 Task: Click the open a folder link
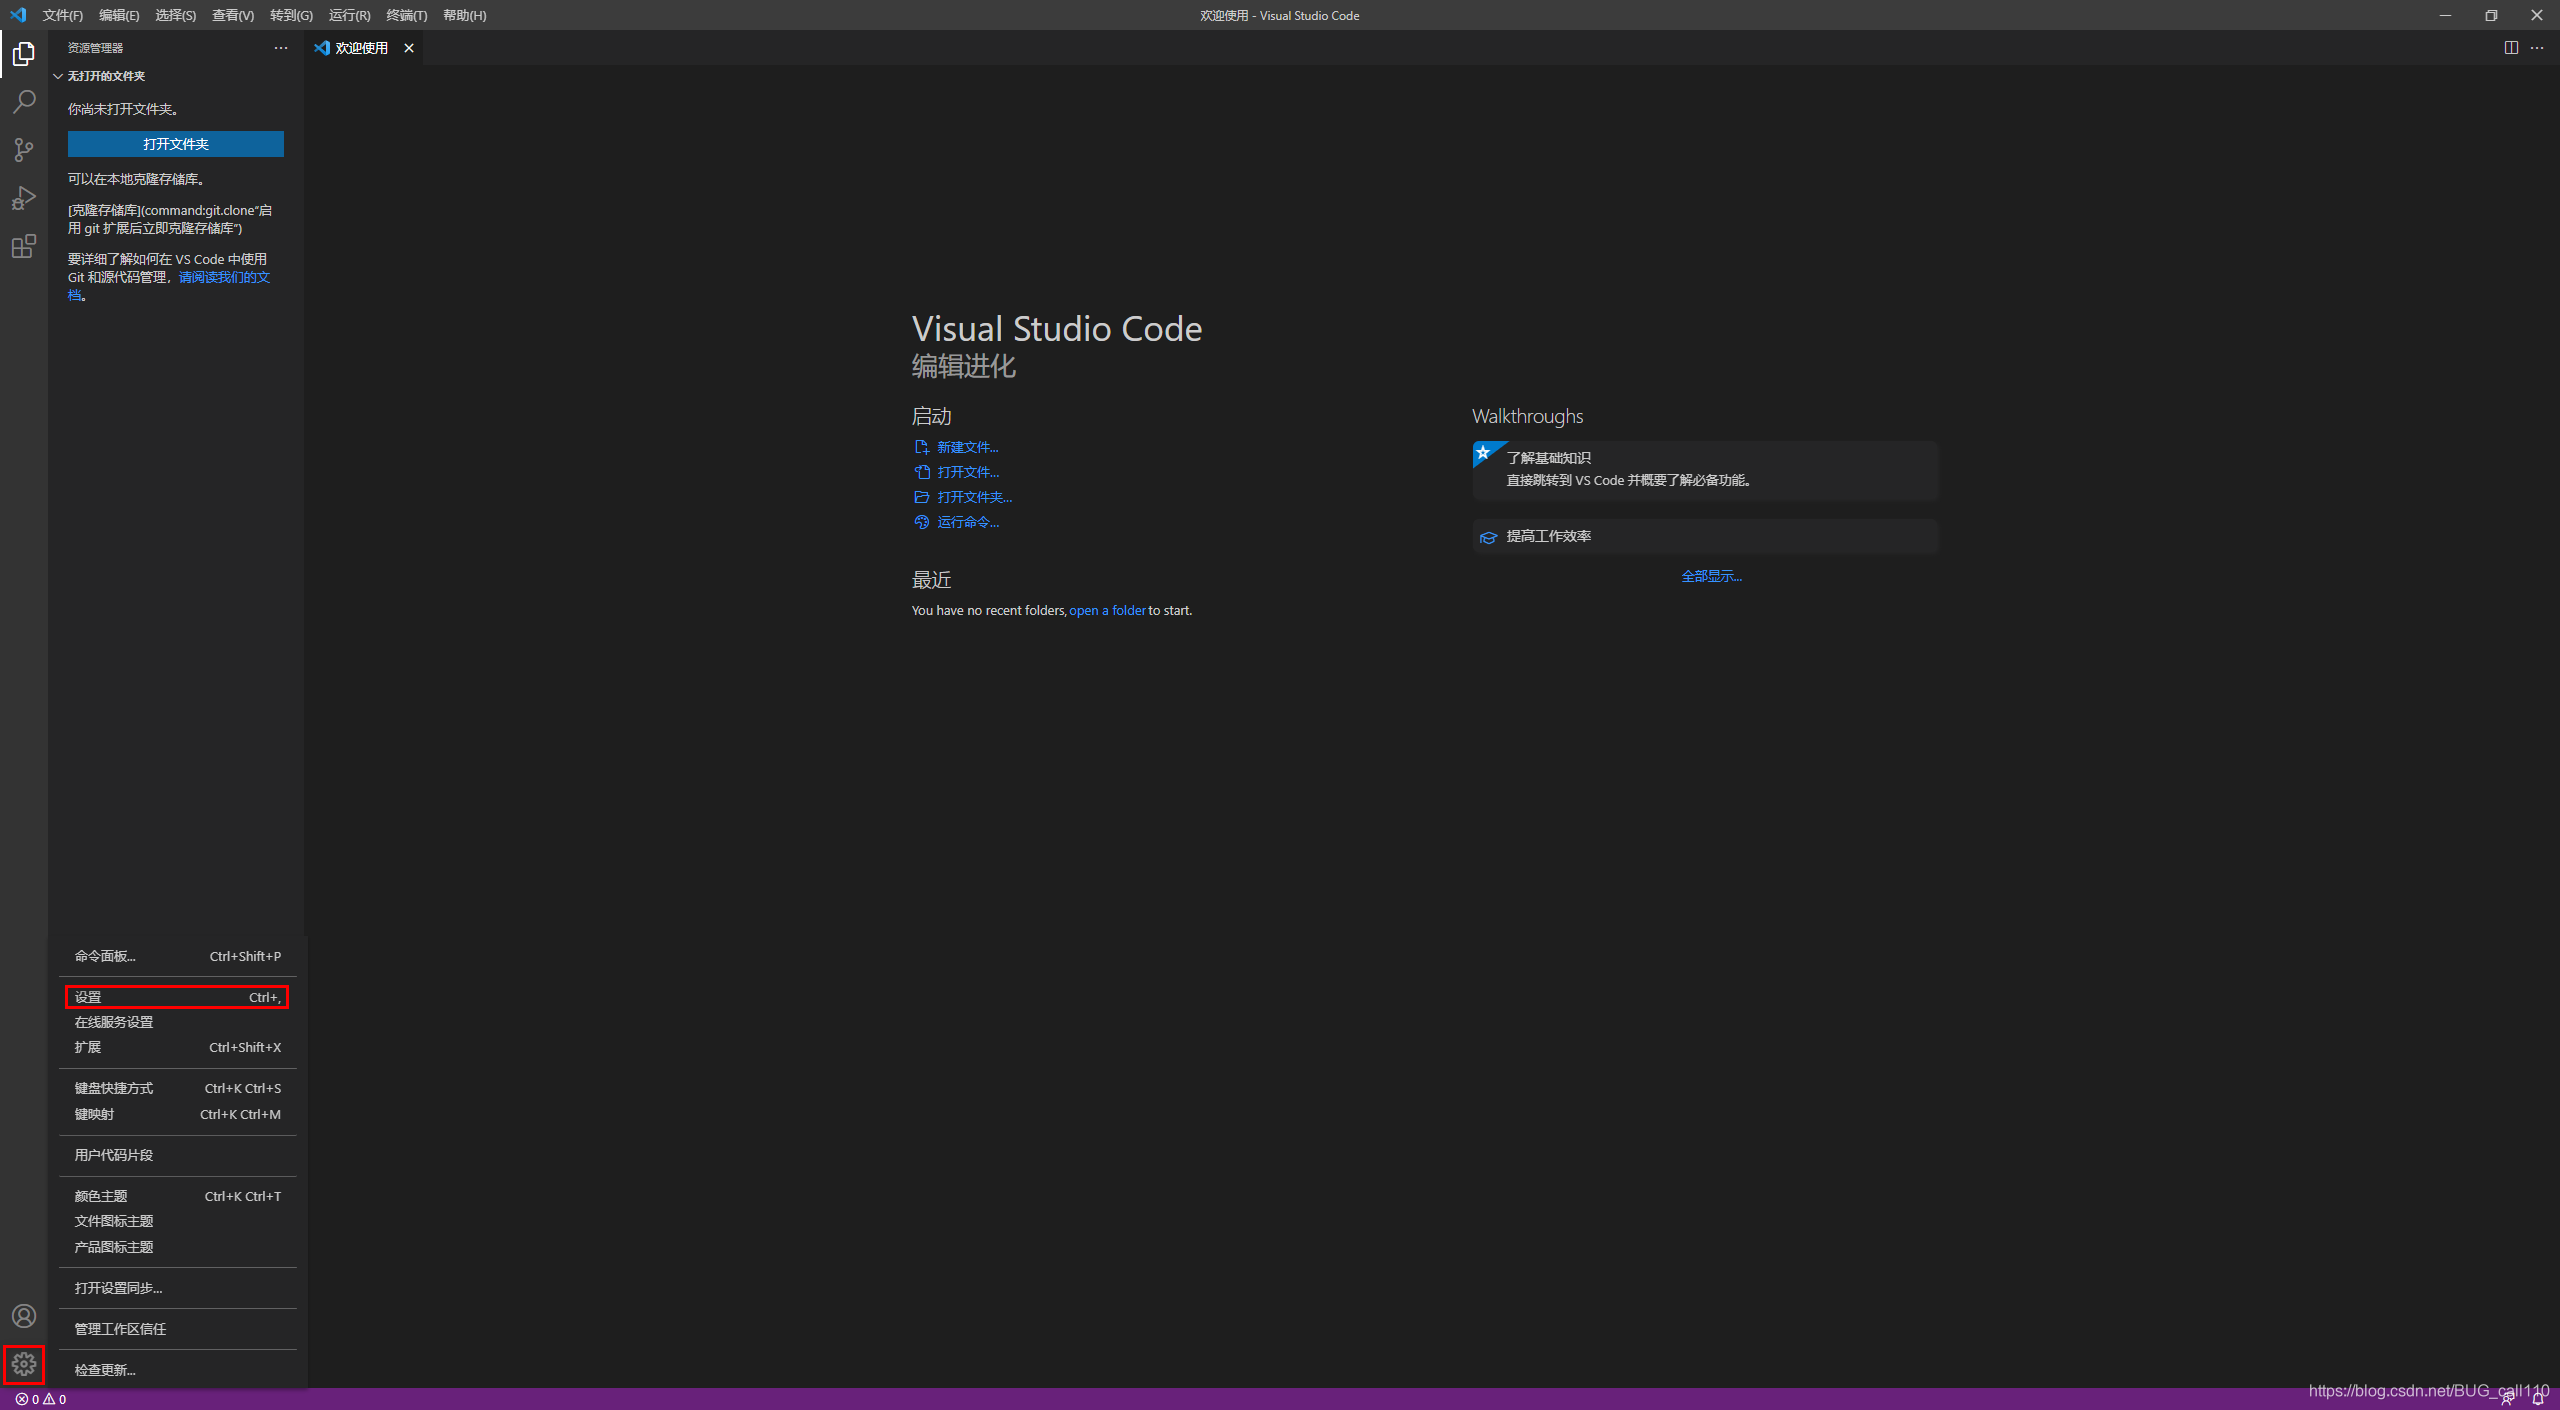point(1107,610)
